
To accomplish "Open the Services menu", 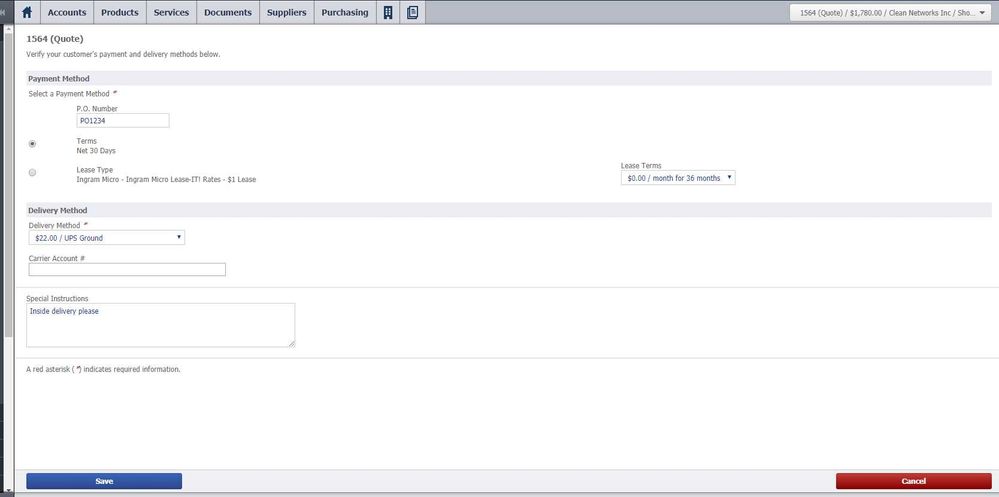I will tap(171, 12).
